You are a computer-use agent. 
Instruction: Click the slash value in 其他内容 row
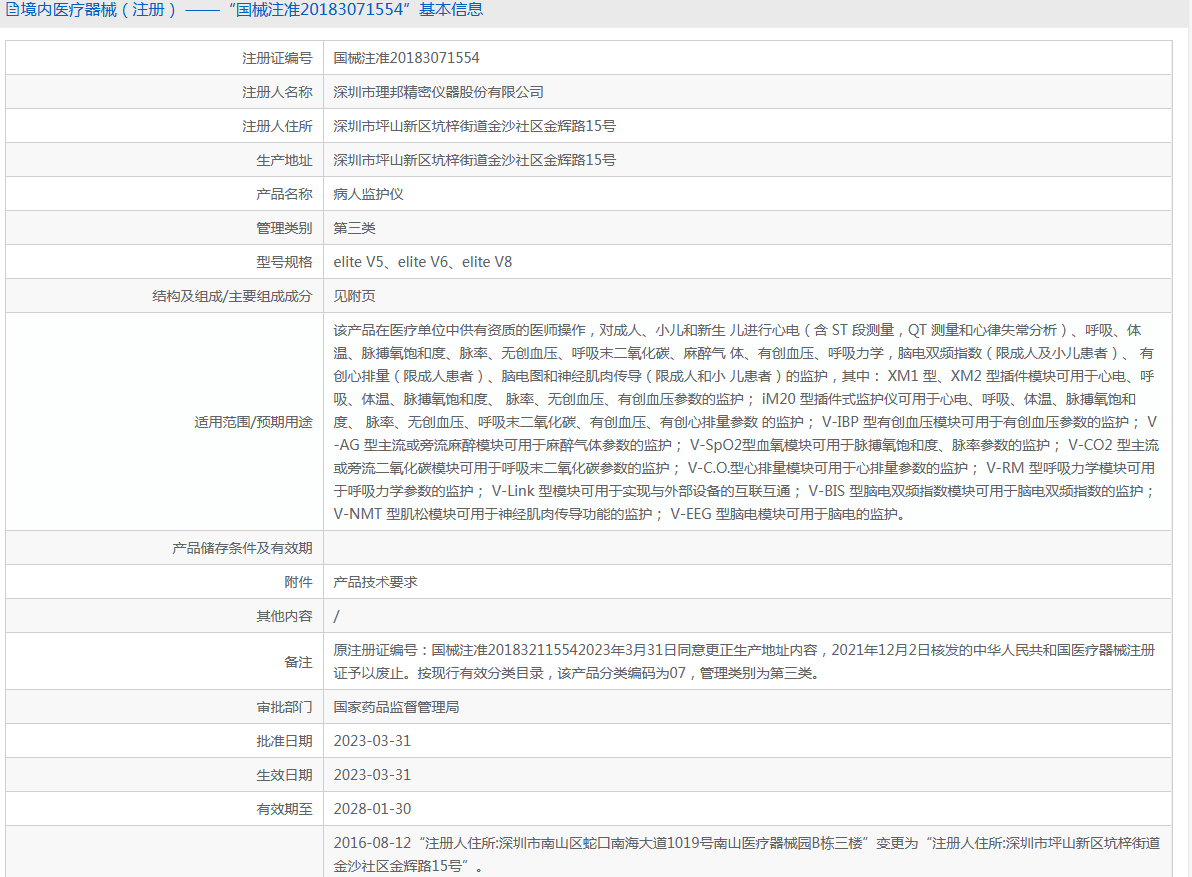coord(337,616)
